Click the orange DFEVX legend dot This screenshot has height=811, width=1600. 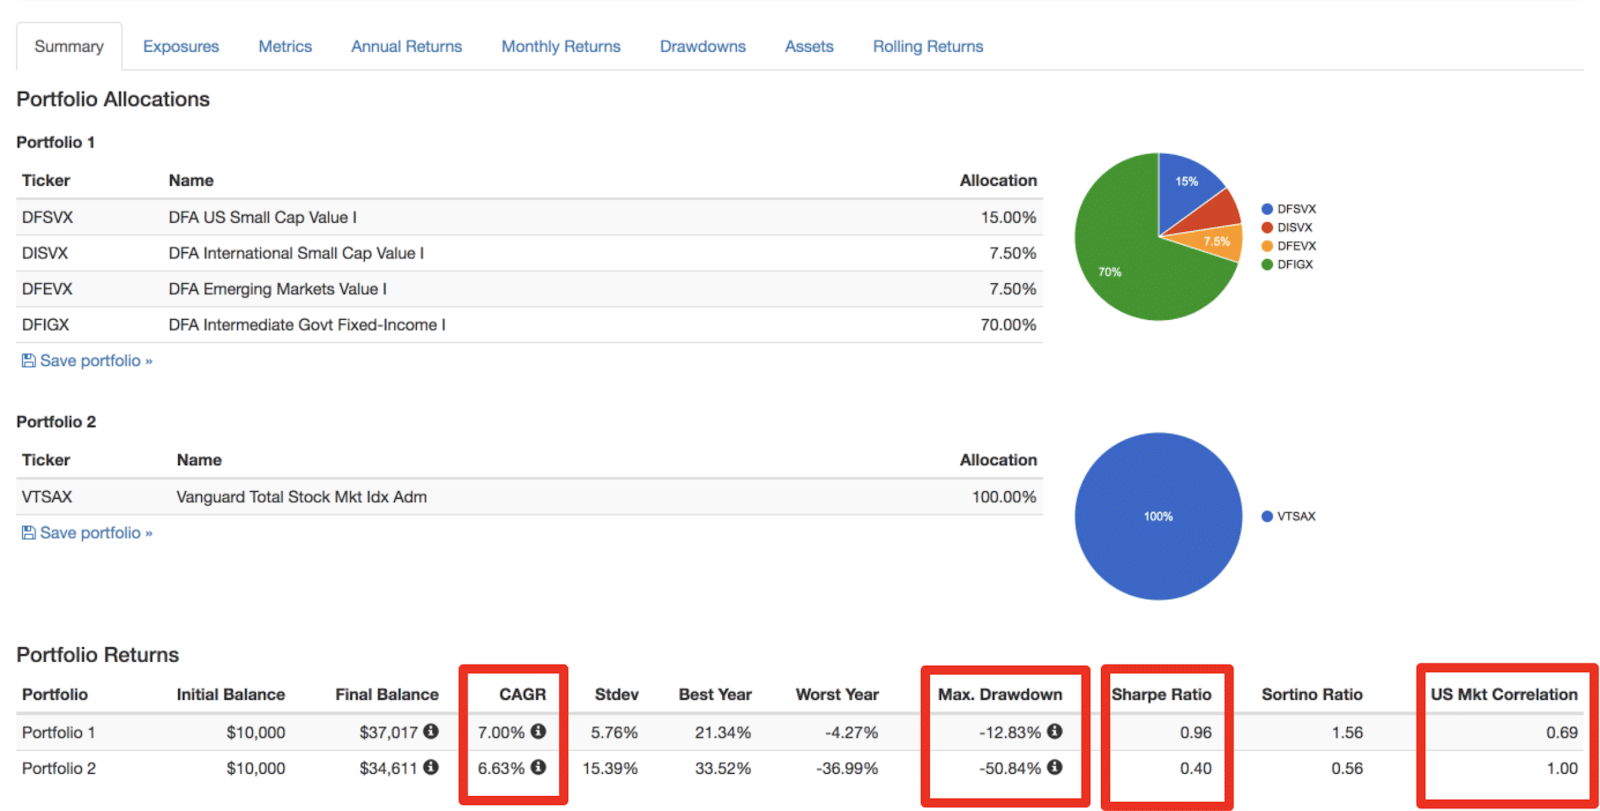click(1267, 246)
